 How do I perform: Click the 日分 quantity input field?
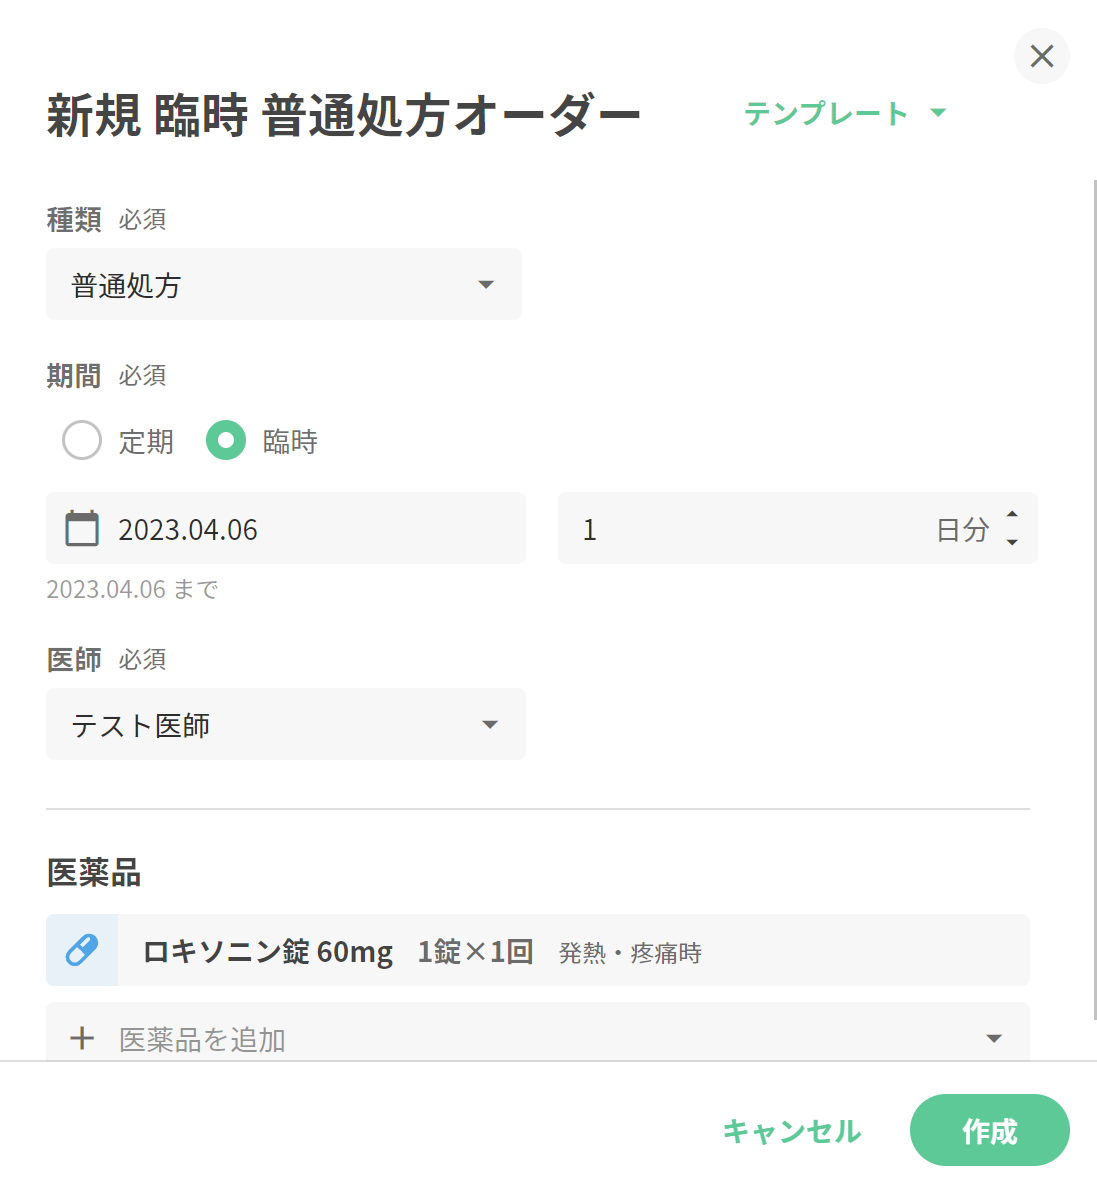750,528
